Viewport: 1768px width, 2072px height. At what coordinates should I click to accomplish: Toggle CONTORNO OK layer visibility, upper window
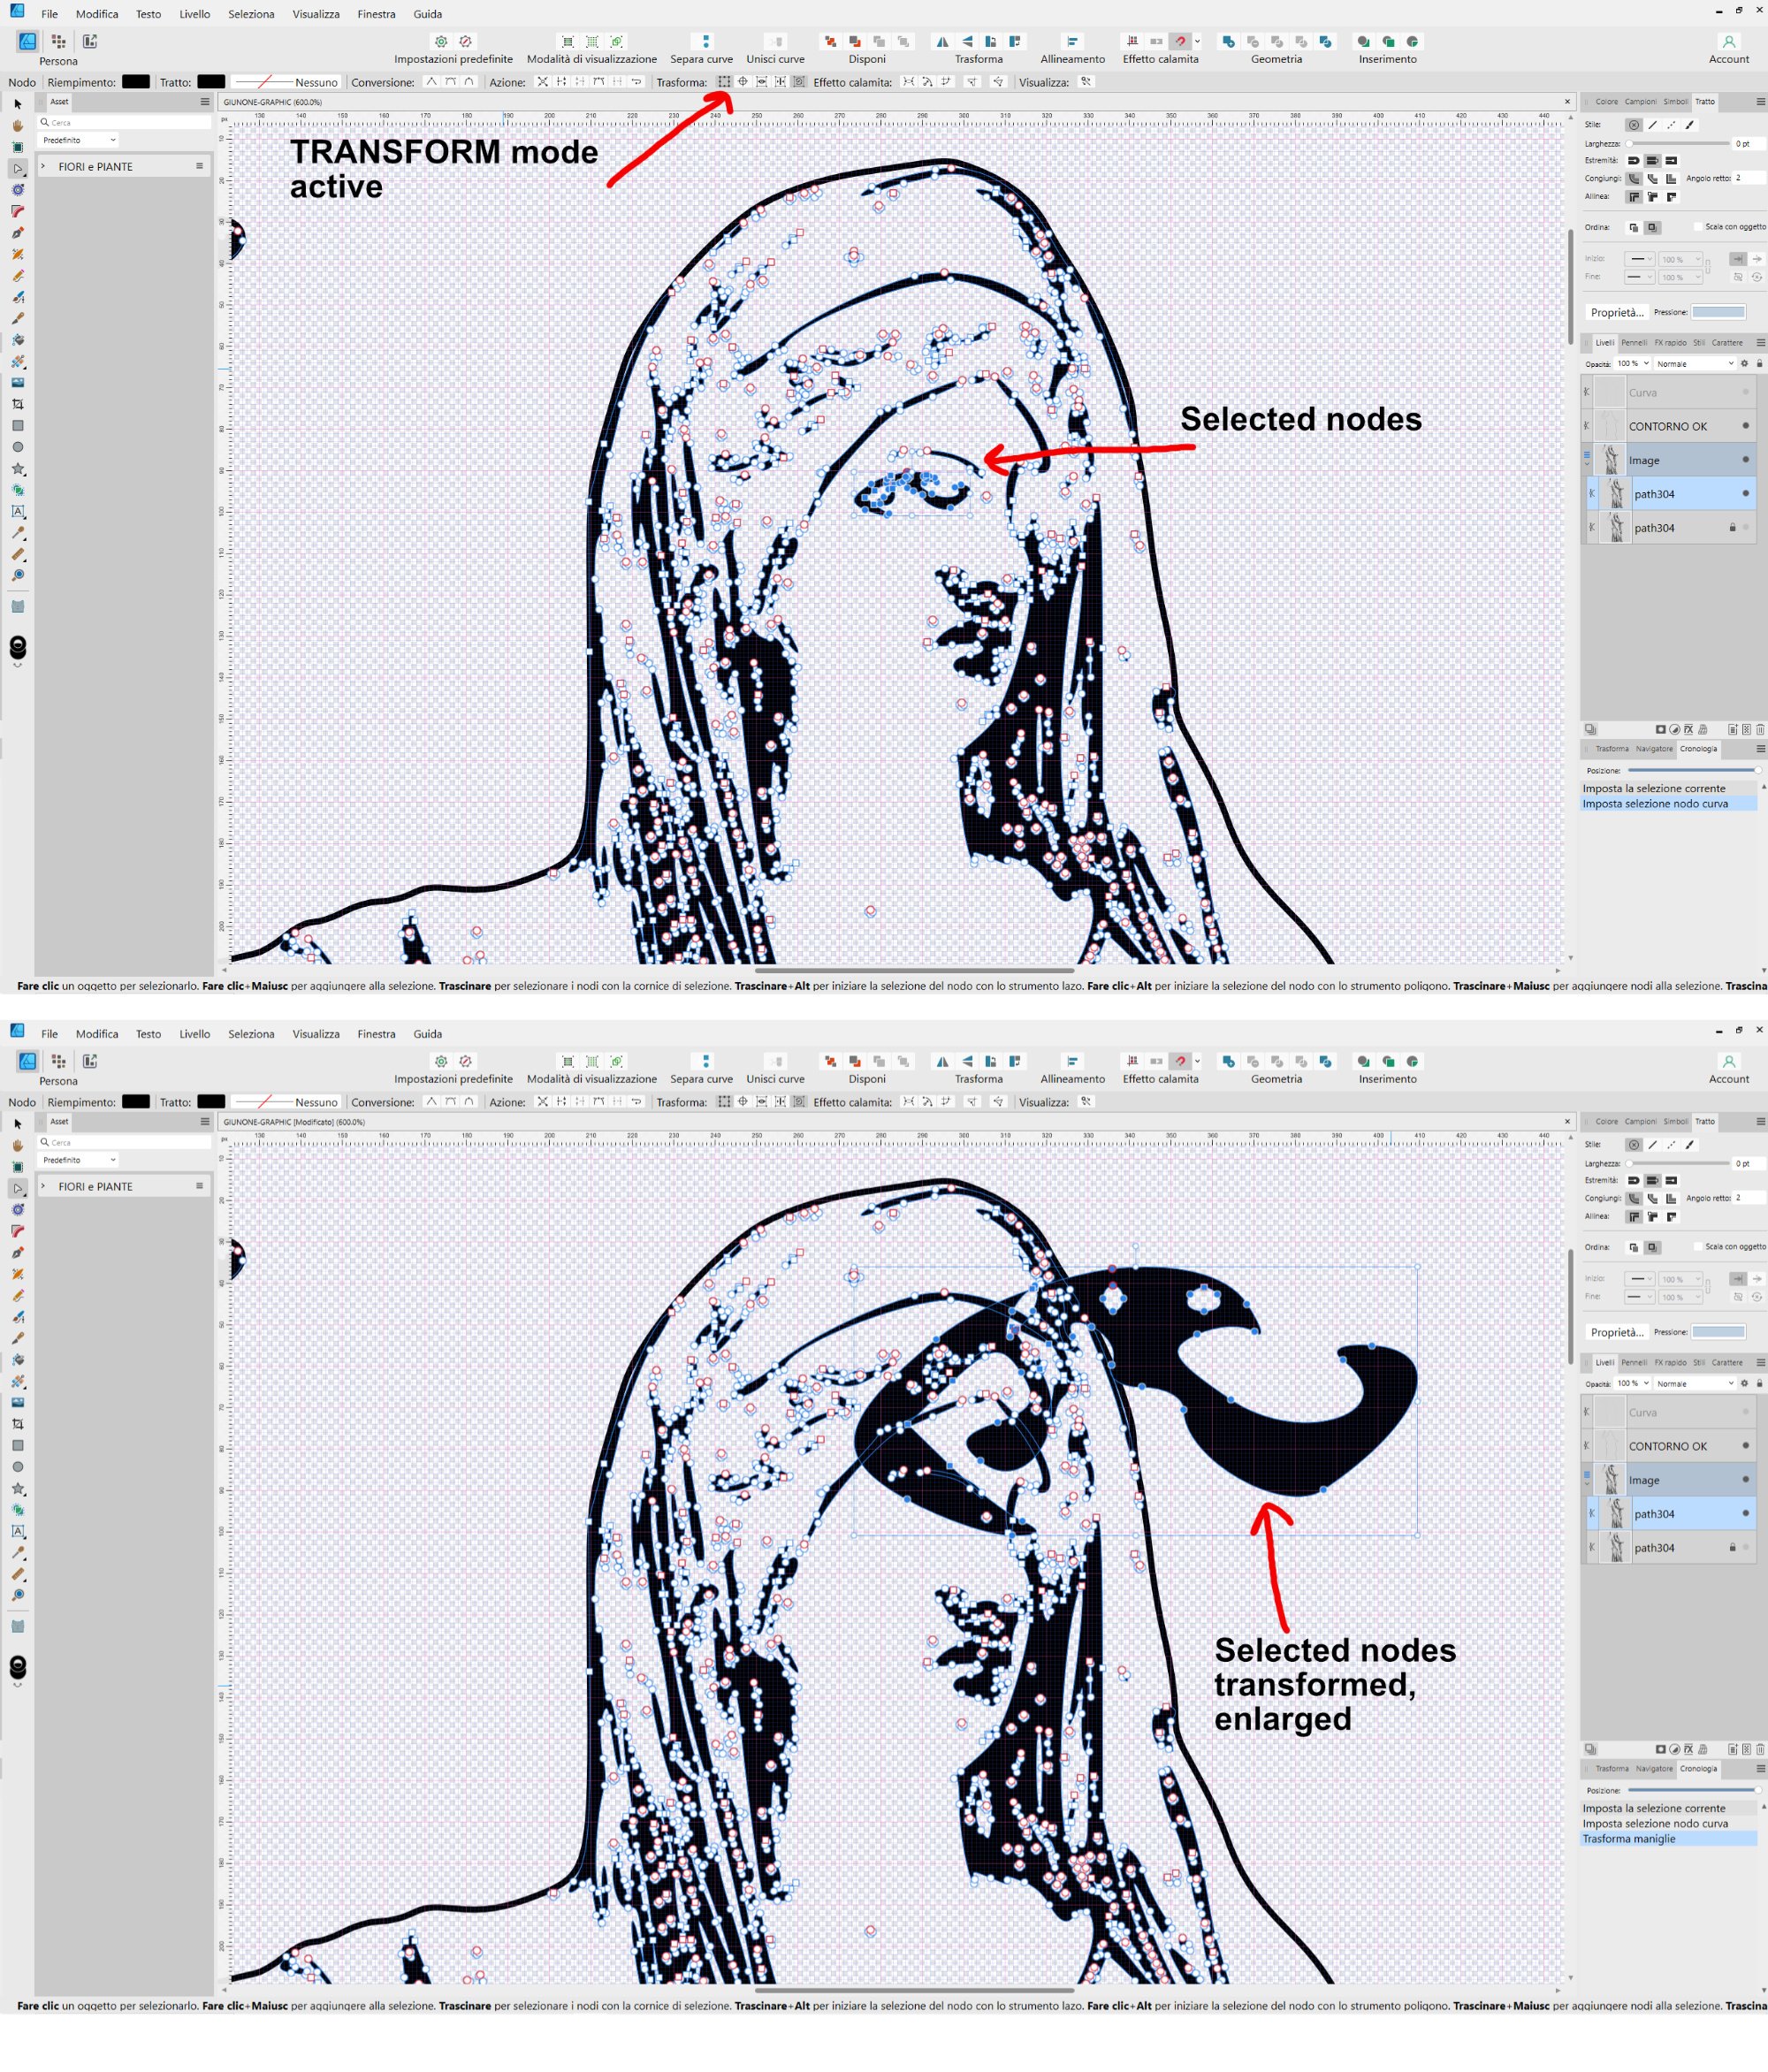point(1746,426)
